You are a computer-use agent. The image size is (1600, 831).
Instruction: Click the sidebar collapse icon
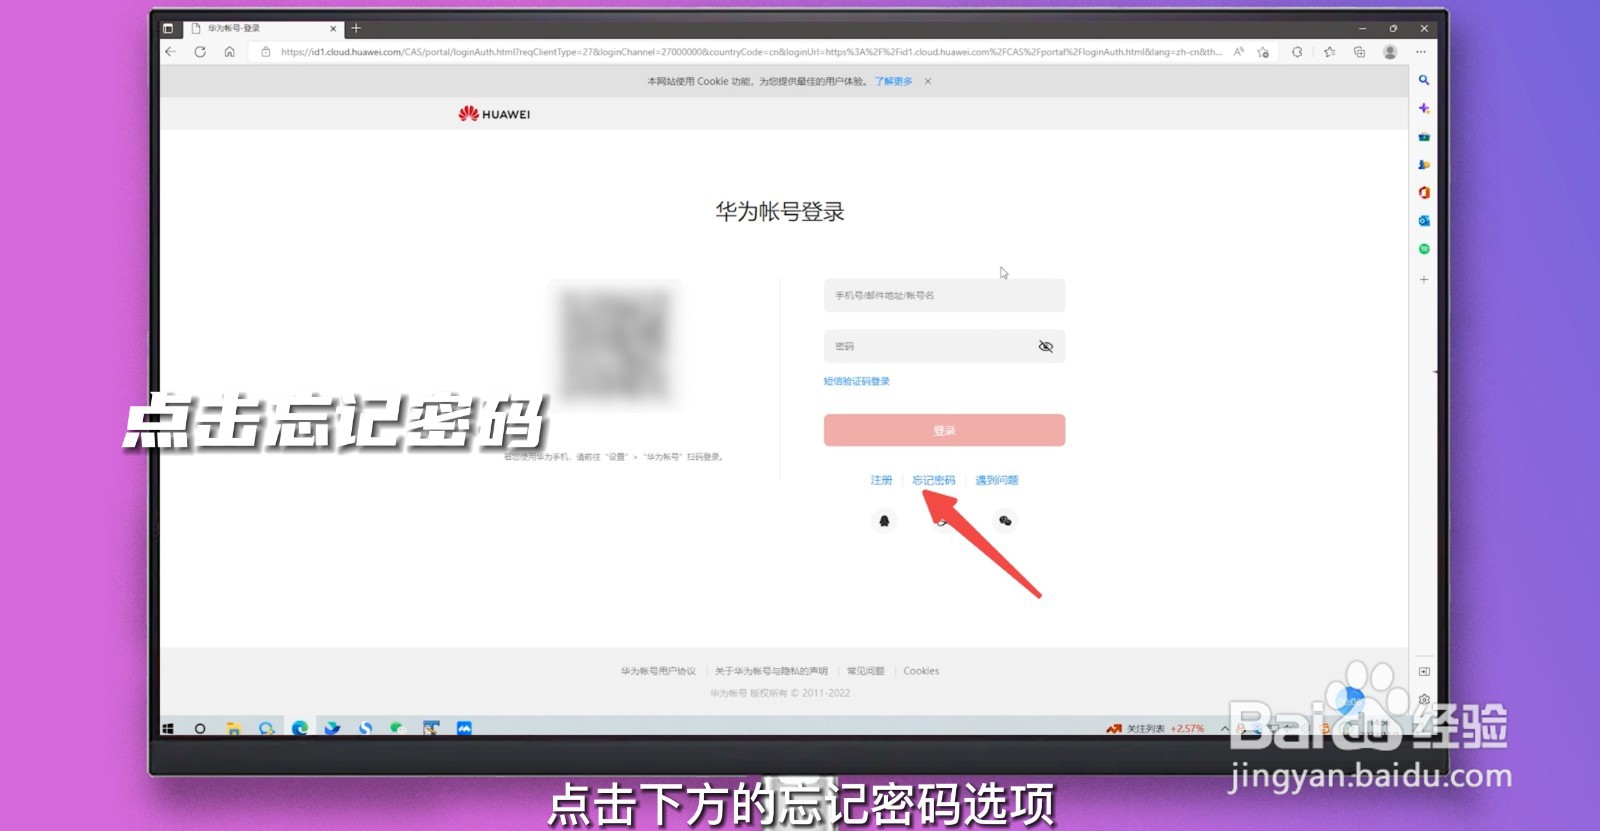(x=1424, y=672)
